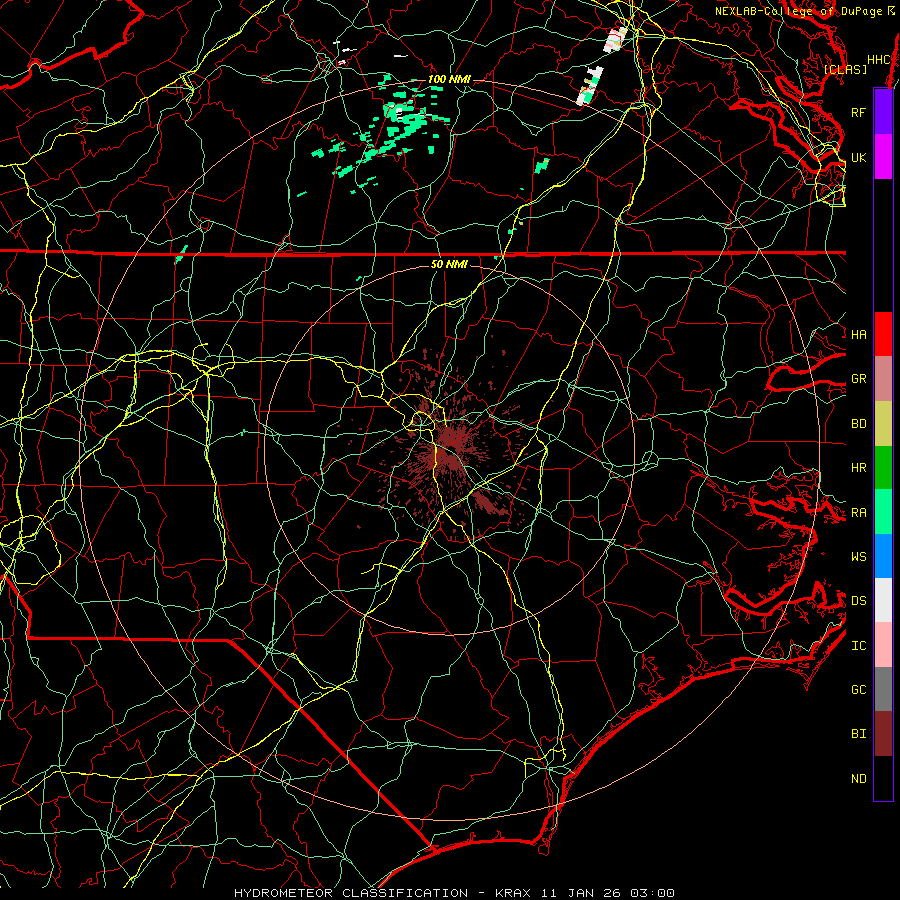Click the 'HHC' product code text
This screenshot has height=900, width=900.
[878, 60]
